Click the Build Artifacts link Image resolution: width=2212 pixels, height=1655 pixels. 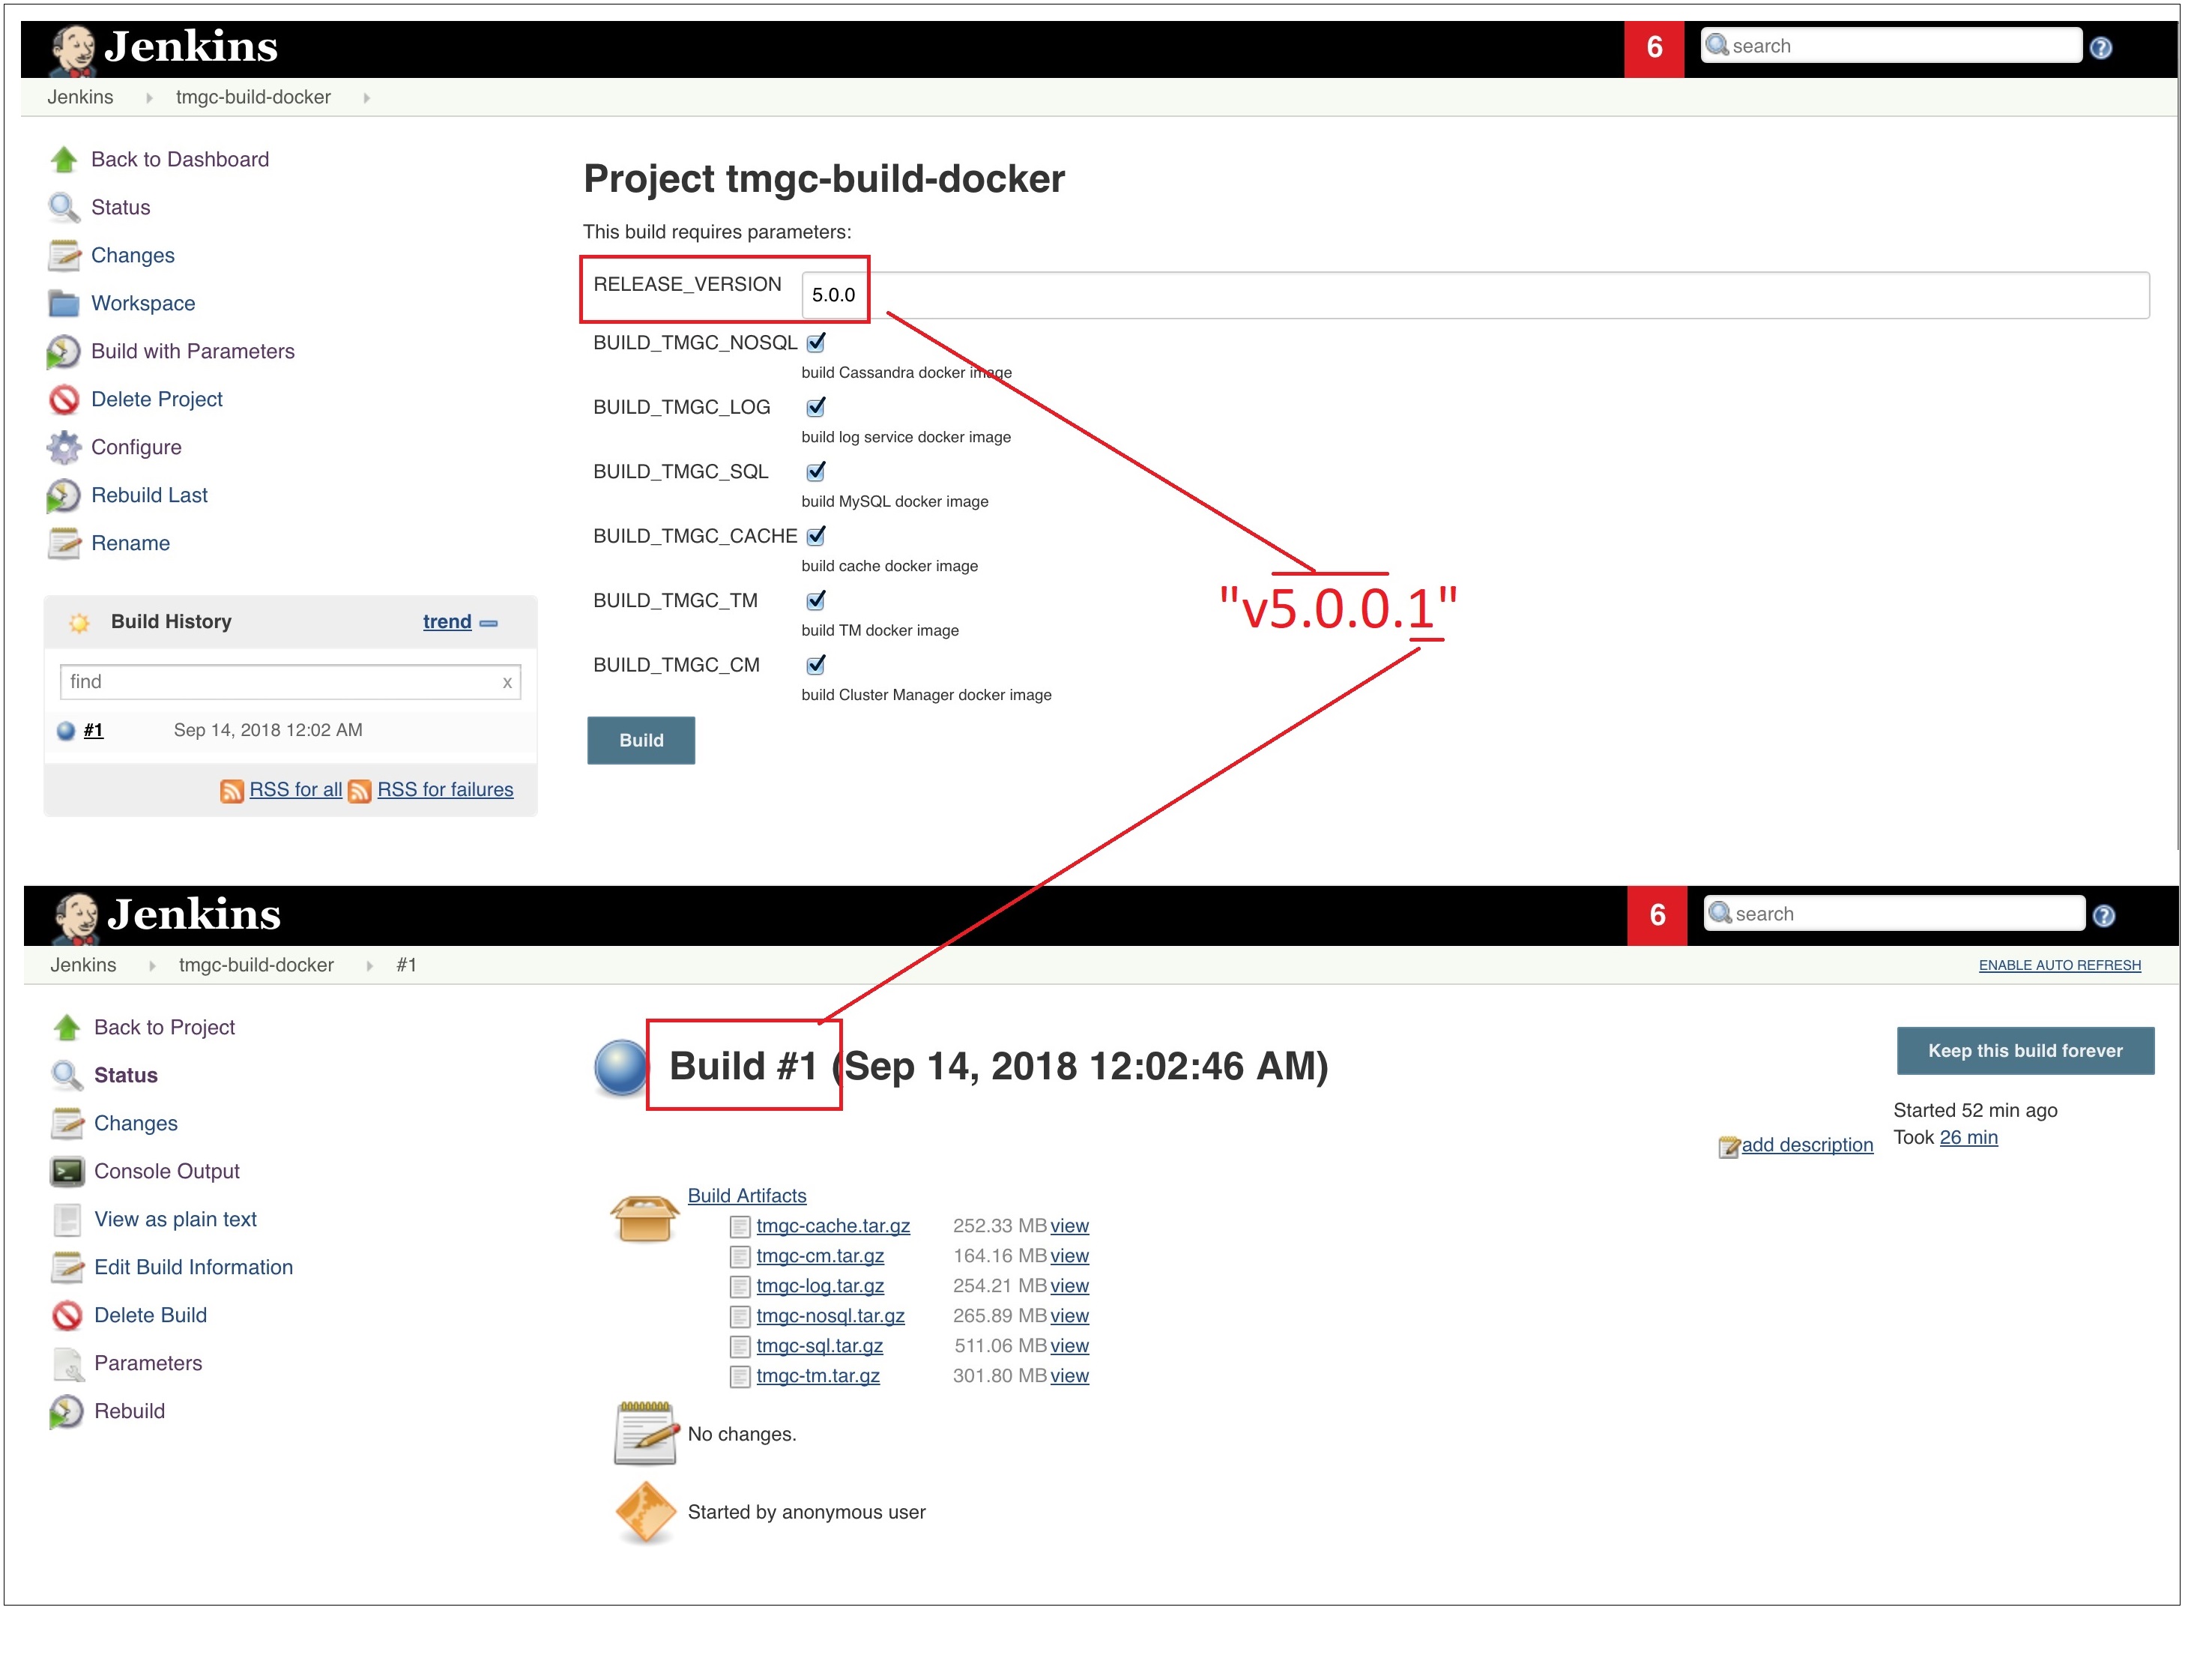coord(747,1197)
